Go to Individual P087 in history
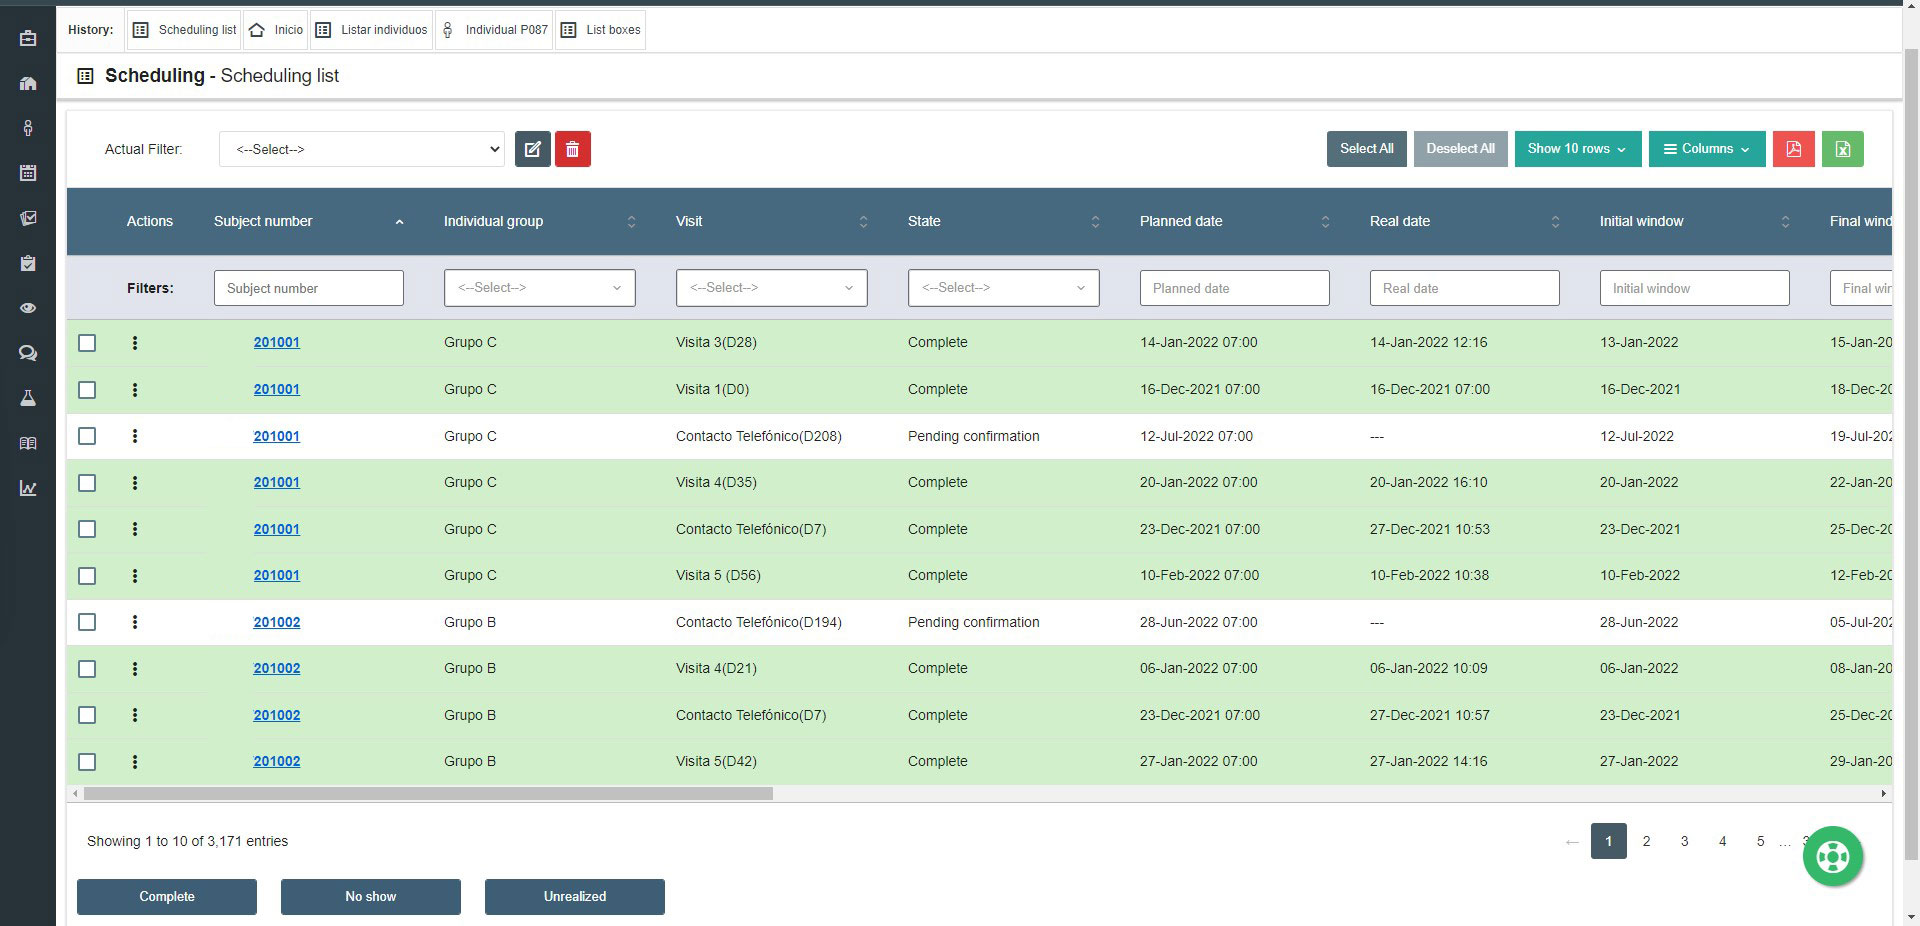The width and height of the screenshot is (1920, 926). [x=494, y=30]
